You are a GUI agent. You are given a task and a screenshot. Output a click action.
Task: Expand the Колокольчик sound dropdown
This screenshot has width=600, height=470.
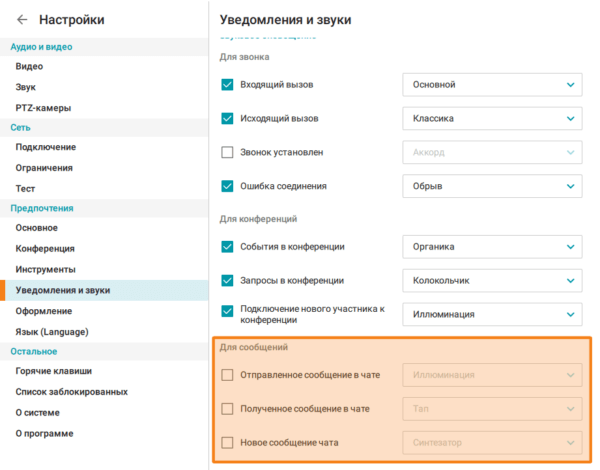tap(491, 281)
